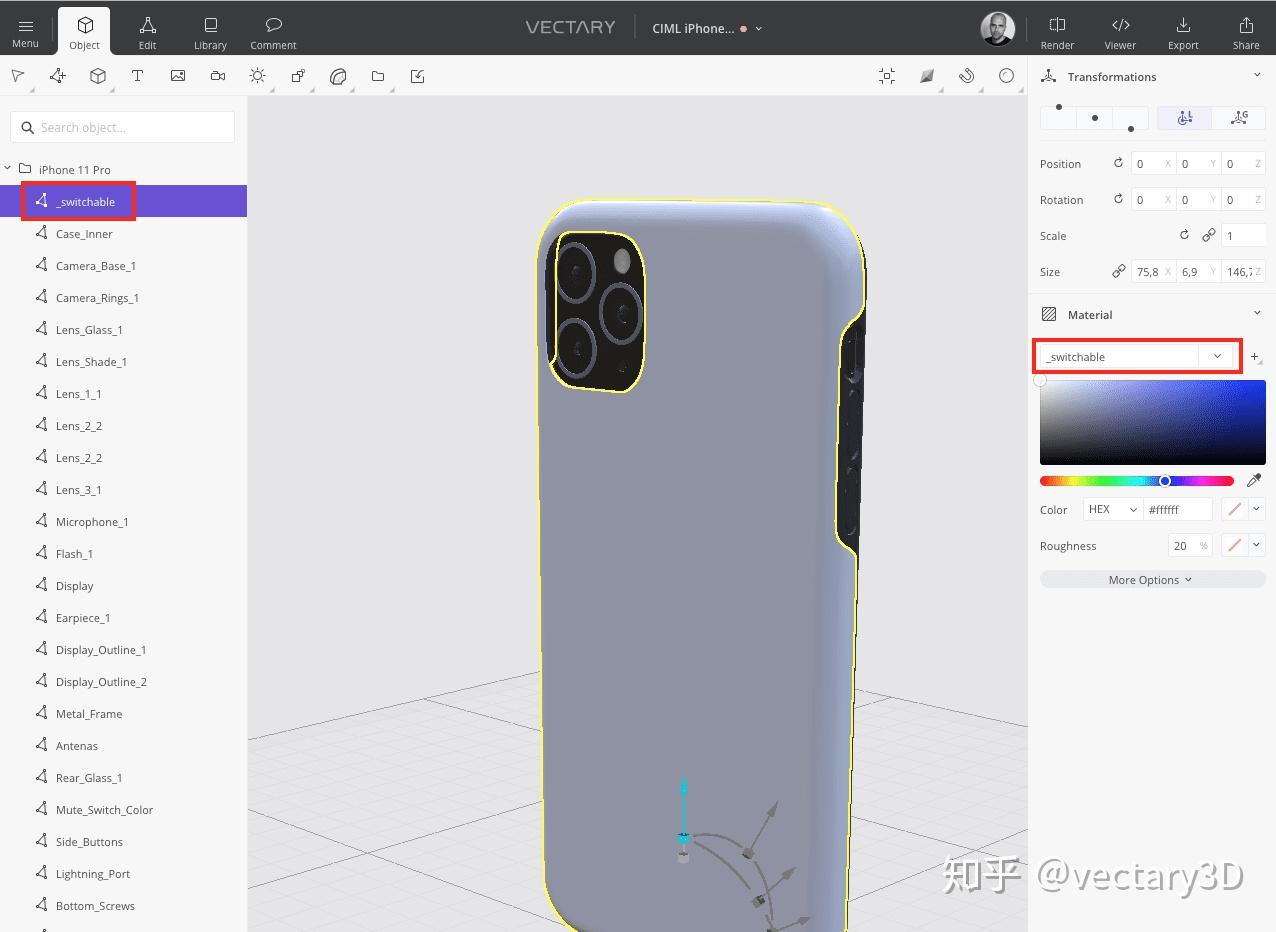
Task: Click the Render button
Action: (x=1057, y=29)
